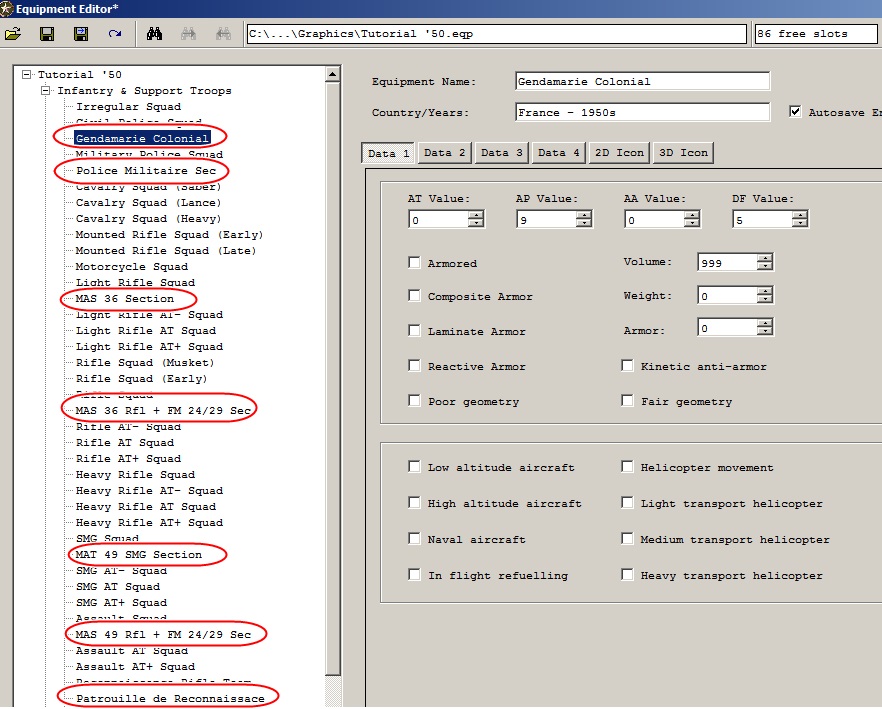
Task: Open the 3D Icon tab
Action: [683, 152]
